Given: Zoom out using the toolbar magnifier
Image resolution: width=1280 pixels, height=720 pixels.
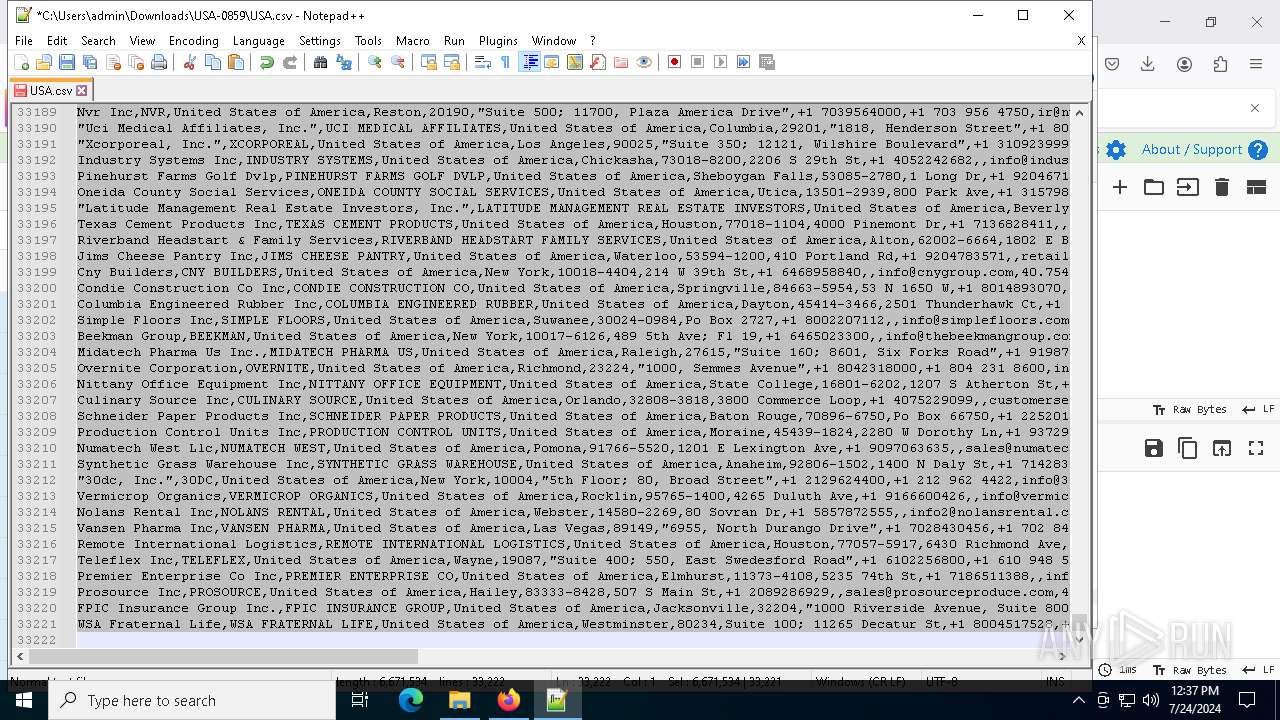Looking at the screenshot, I should click(x=397, y=62).
